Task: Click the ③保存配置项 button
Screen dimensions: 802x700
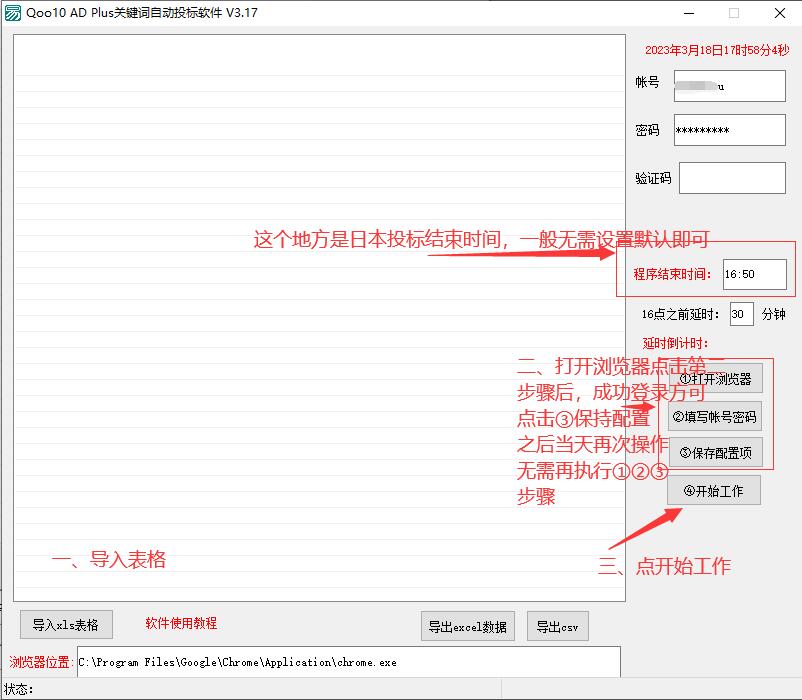Action: click(715, 453)
